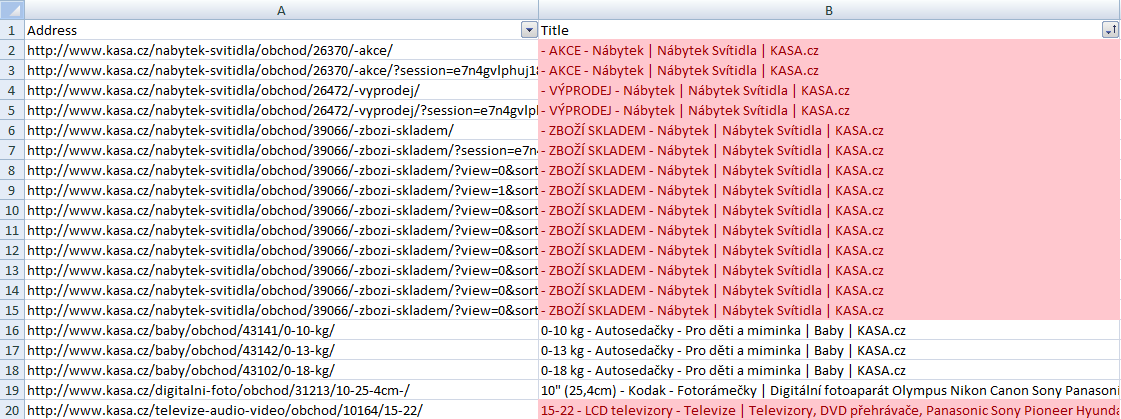Select row 4 VÝPRODEJ - Nábytek title cell
This screenshot has height=419, width=1121.
[x=829, y=90]
